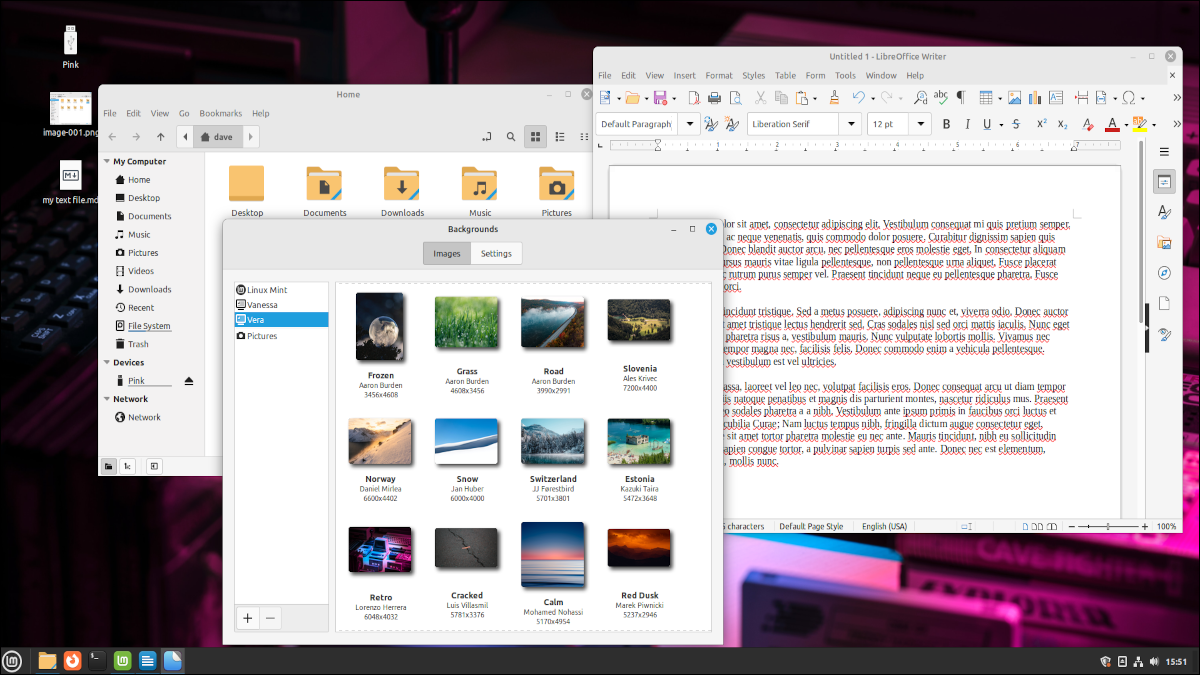Open Print Preview in Writer toolbar
The image size is (1200, 675).
[x=736, y=97]
